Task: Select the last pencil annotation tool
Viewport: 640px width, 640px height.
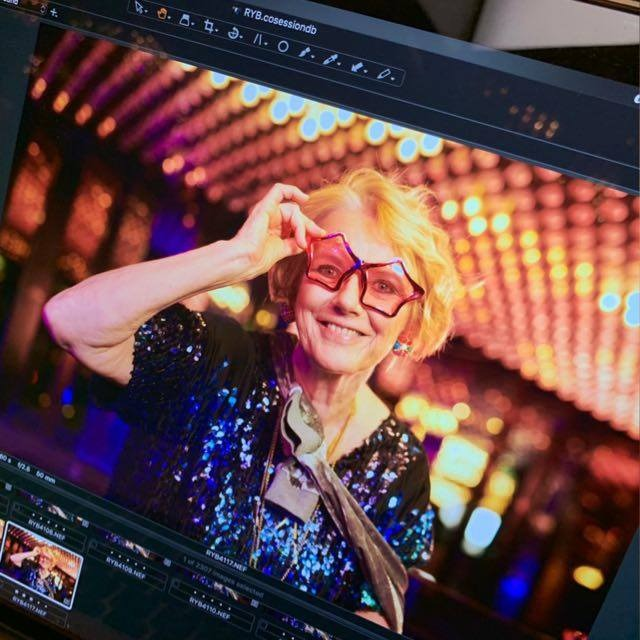Action: [x=383, y=74]
